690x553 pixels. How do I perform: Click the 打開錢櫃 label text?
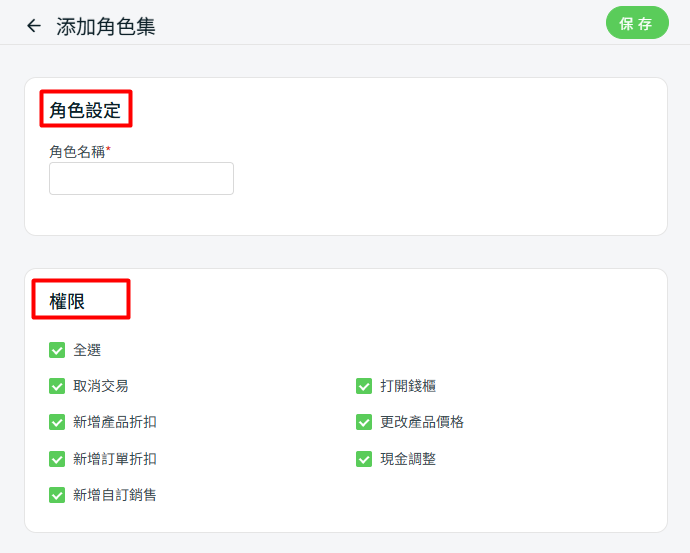point(408,386)
